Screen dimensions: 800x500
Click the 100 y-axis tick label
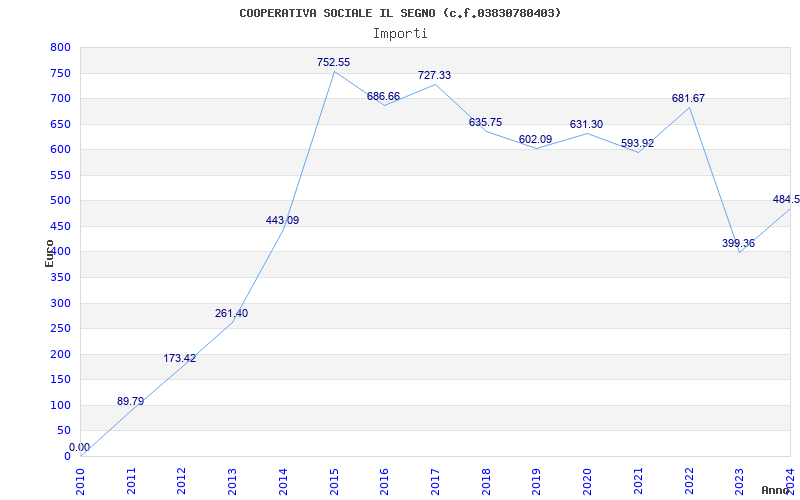(x=60, y=406)
